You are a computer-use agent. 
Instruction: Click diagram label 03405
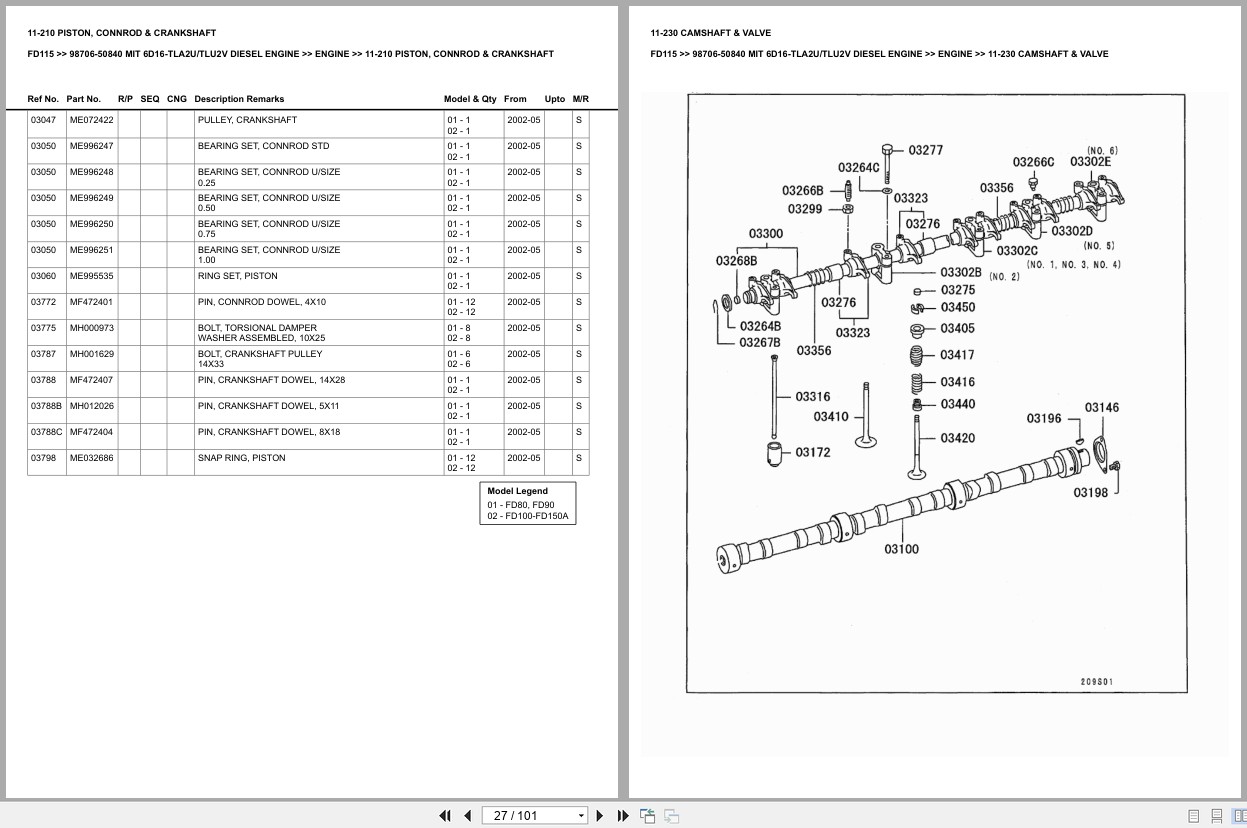(957, 328)
